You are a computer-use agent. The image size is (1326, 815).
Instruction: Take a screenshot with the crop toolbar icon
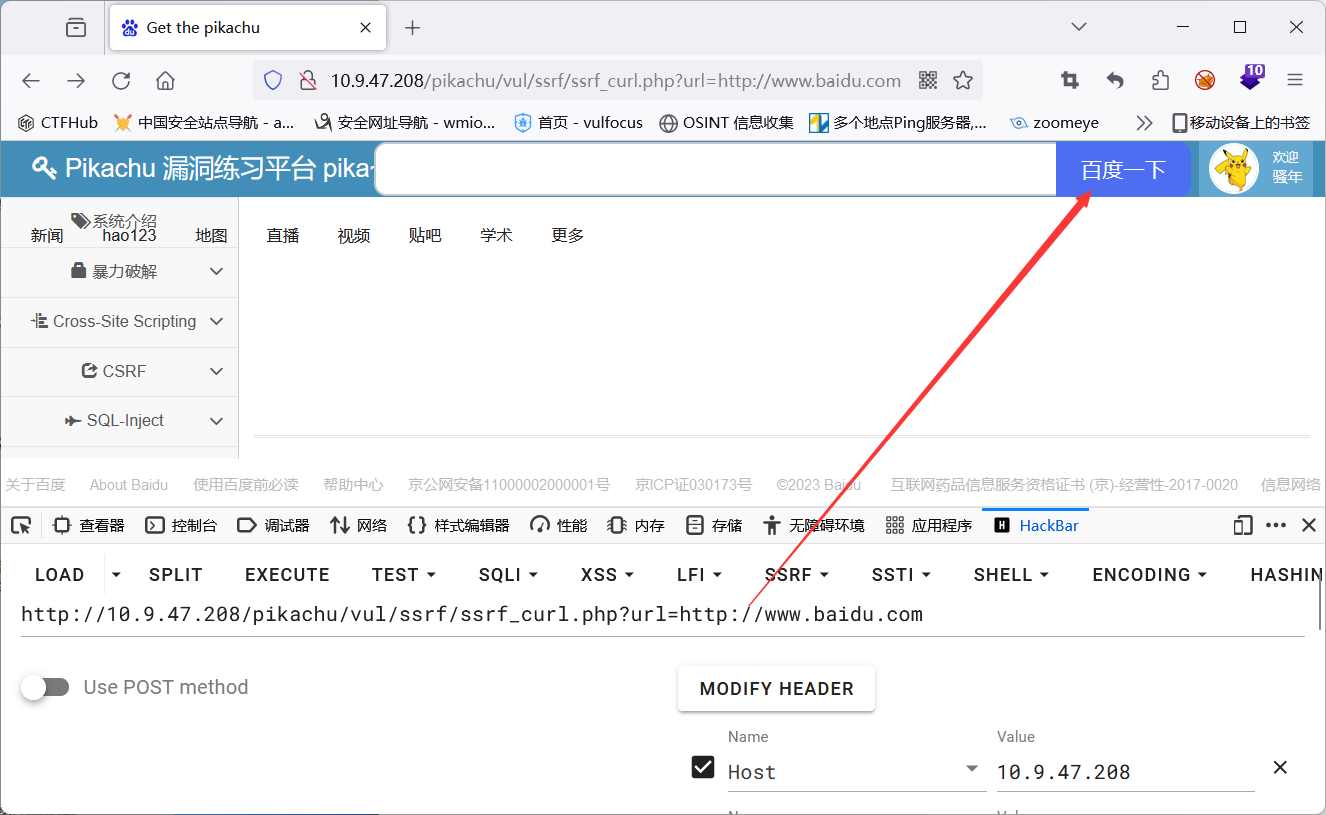(1069, 80)
